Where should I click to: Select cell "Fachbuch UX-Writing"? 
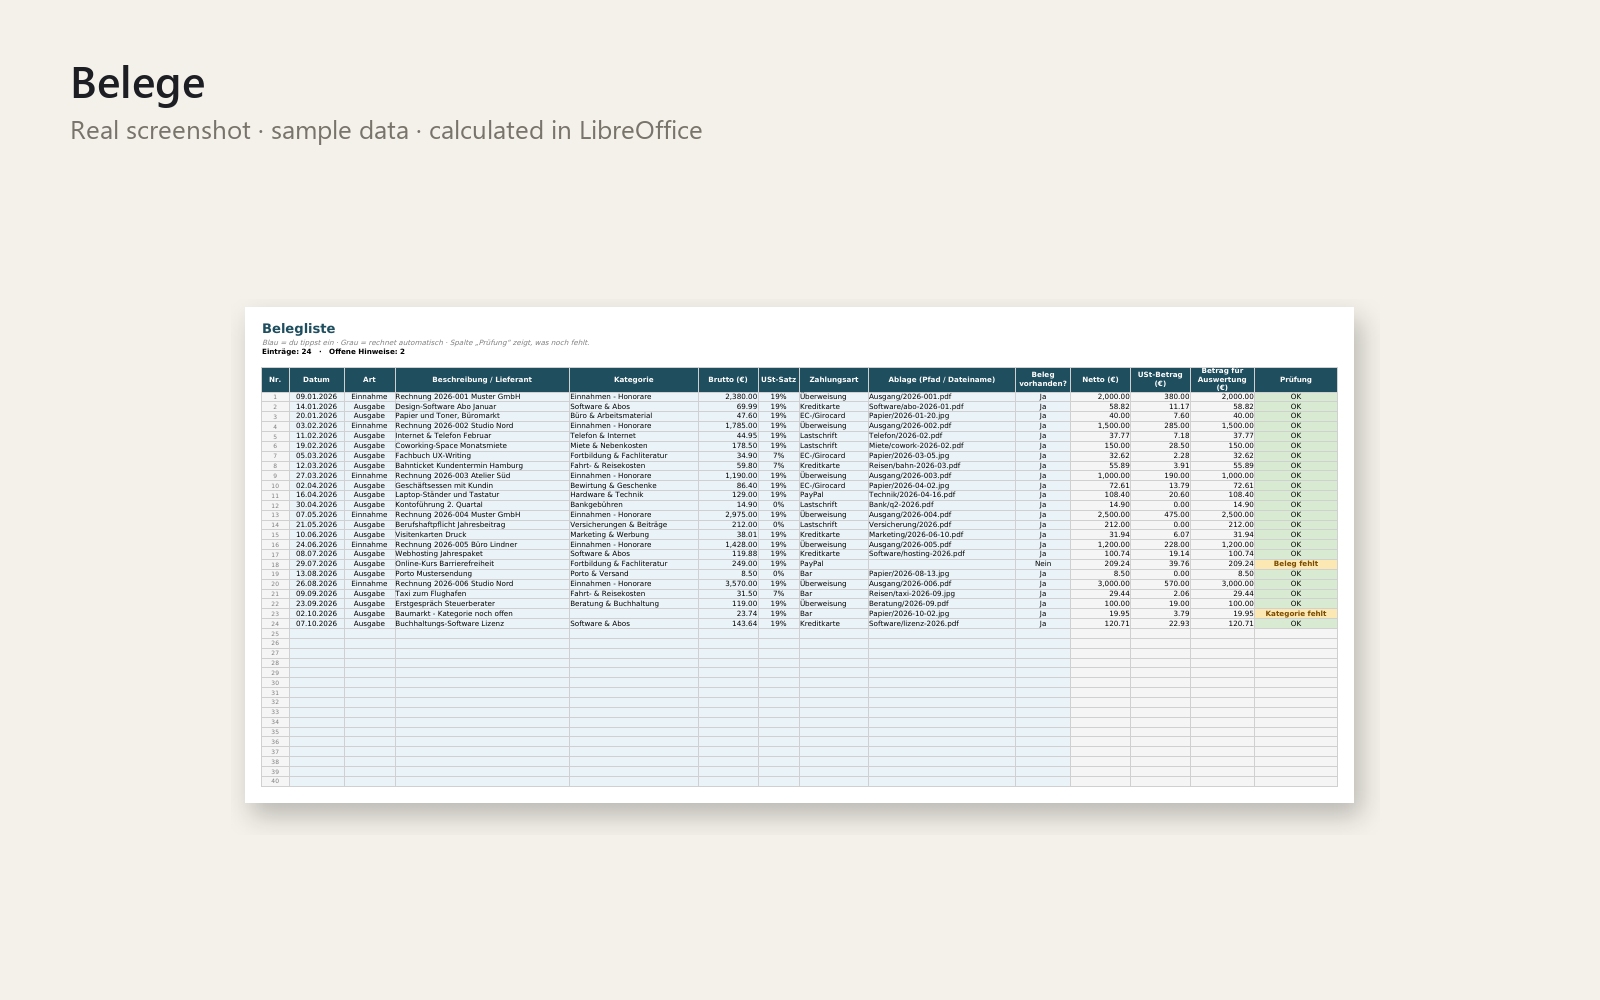click(482, 456)
